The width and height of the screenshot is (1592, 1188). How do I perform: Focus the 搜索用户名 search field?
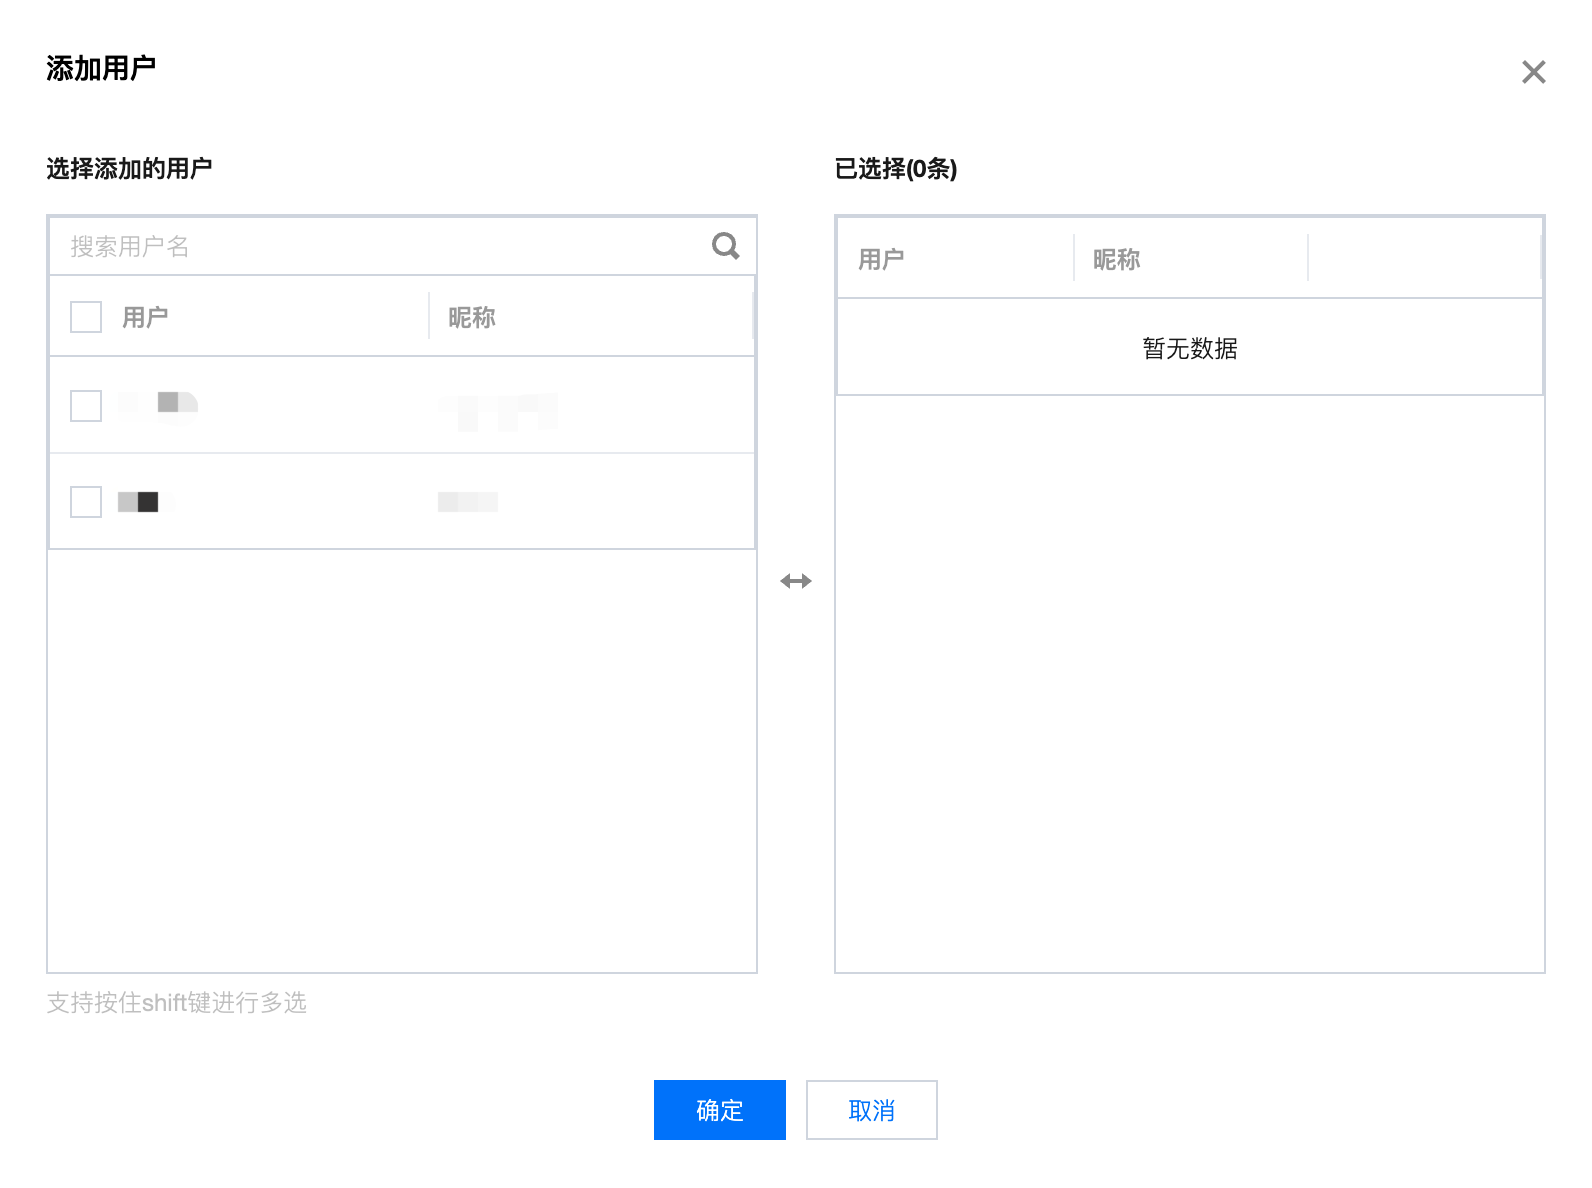tap(380, 246)
